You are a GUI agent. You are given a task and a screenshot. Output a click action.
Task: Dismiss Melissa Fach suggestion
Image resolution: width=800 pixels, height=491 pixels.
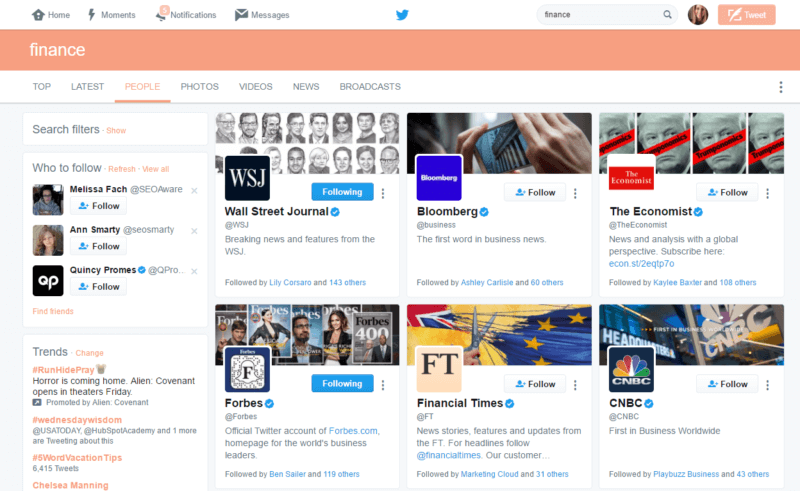[194, 190]
